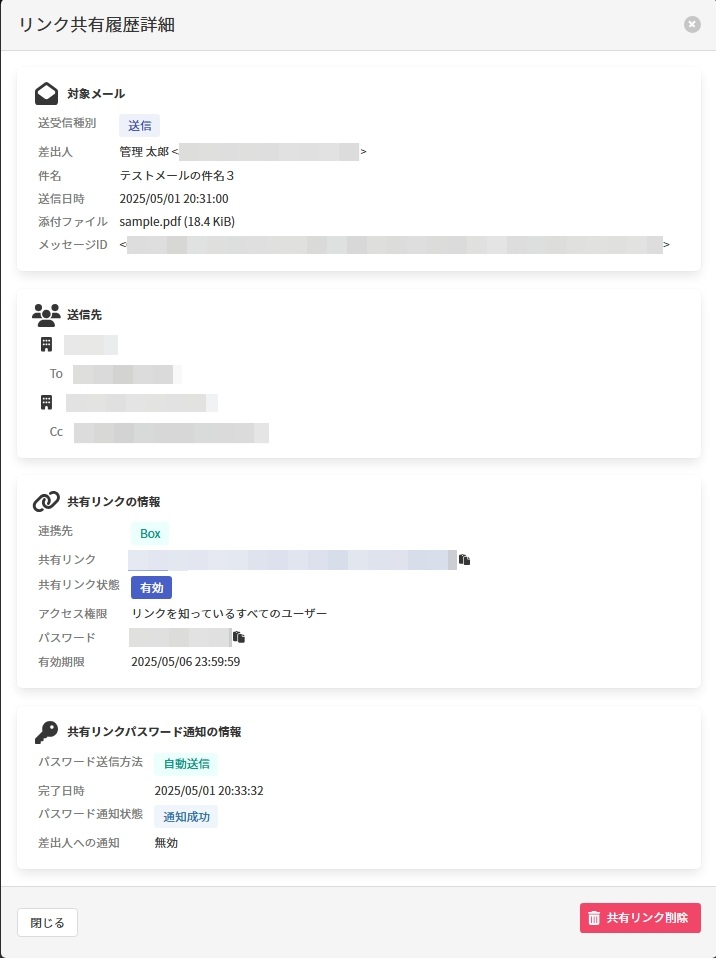The height and width of the screenshot is (958, 716).
Task: Copy the shared link URL to clipboard
Action: [x=464, y=560]
